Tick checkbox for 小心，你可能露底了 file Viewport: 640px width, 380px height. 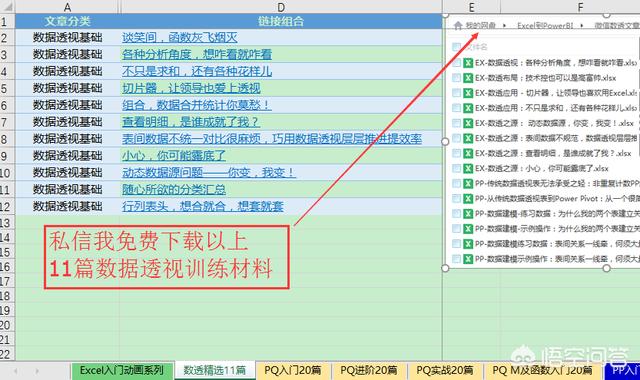pyautogui.click(x=456, y=169)
